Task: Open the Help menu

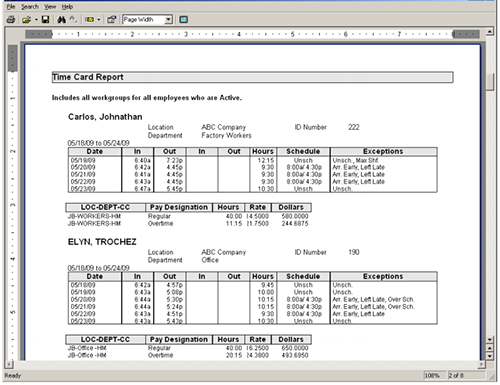Action: click(x=67, y=7)
